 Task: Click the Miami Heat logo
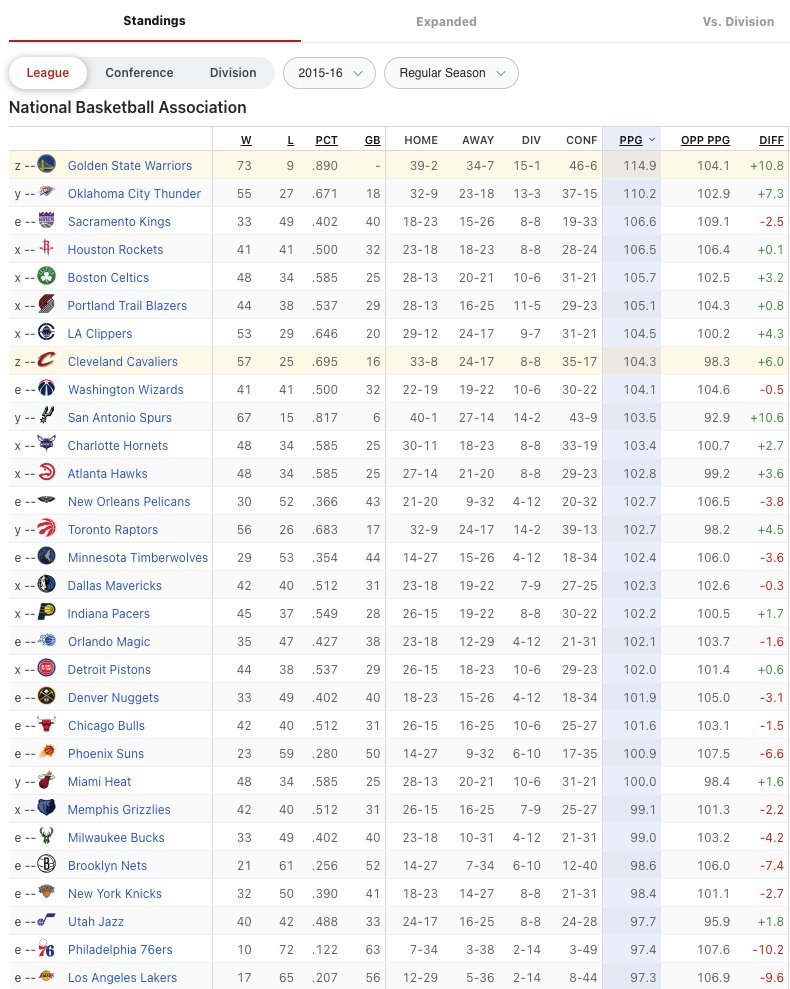[x=46, y=781]
